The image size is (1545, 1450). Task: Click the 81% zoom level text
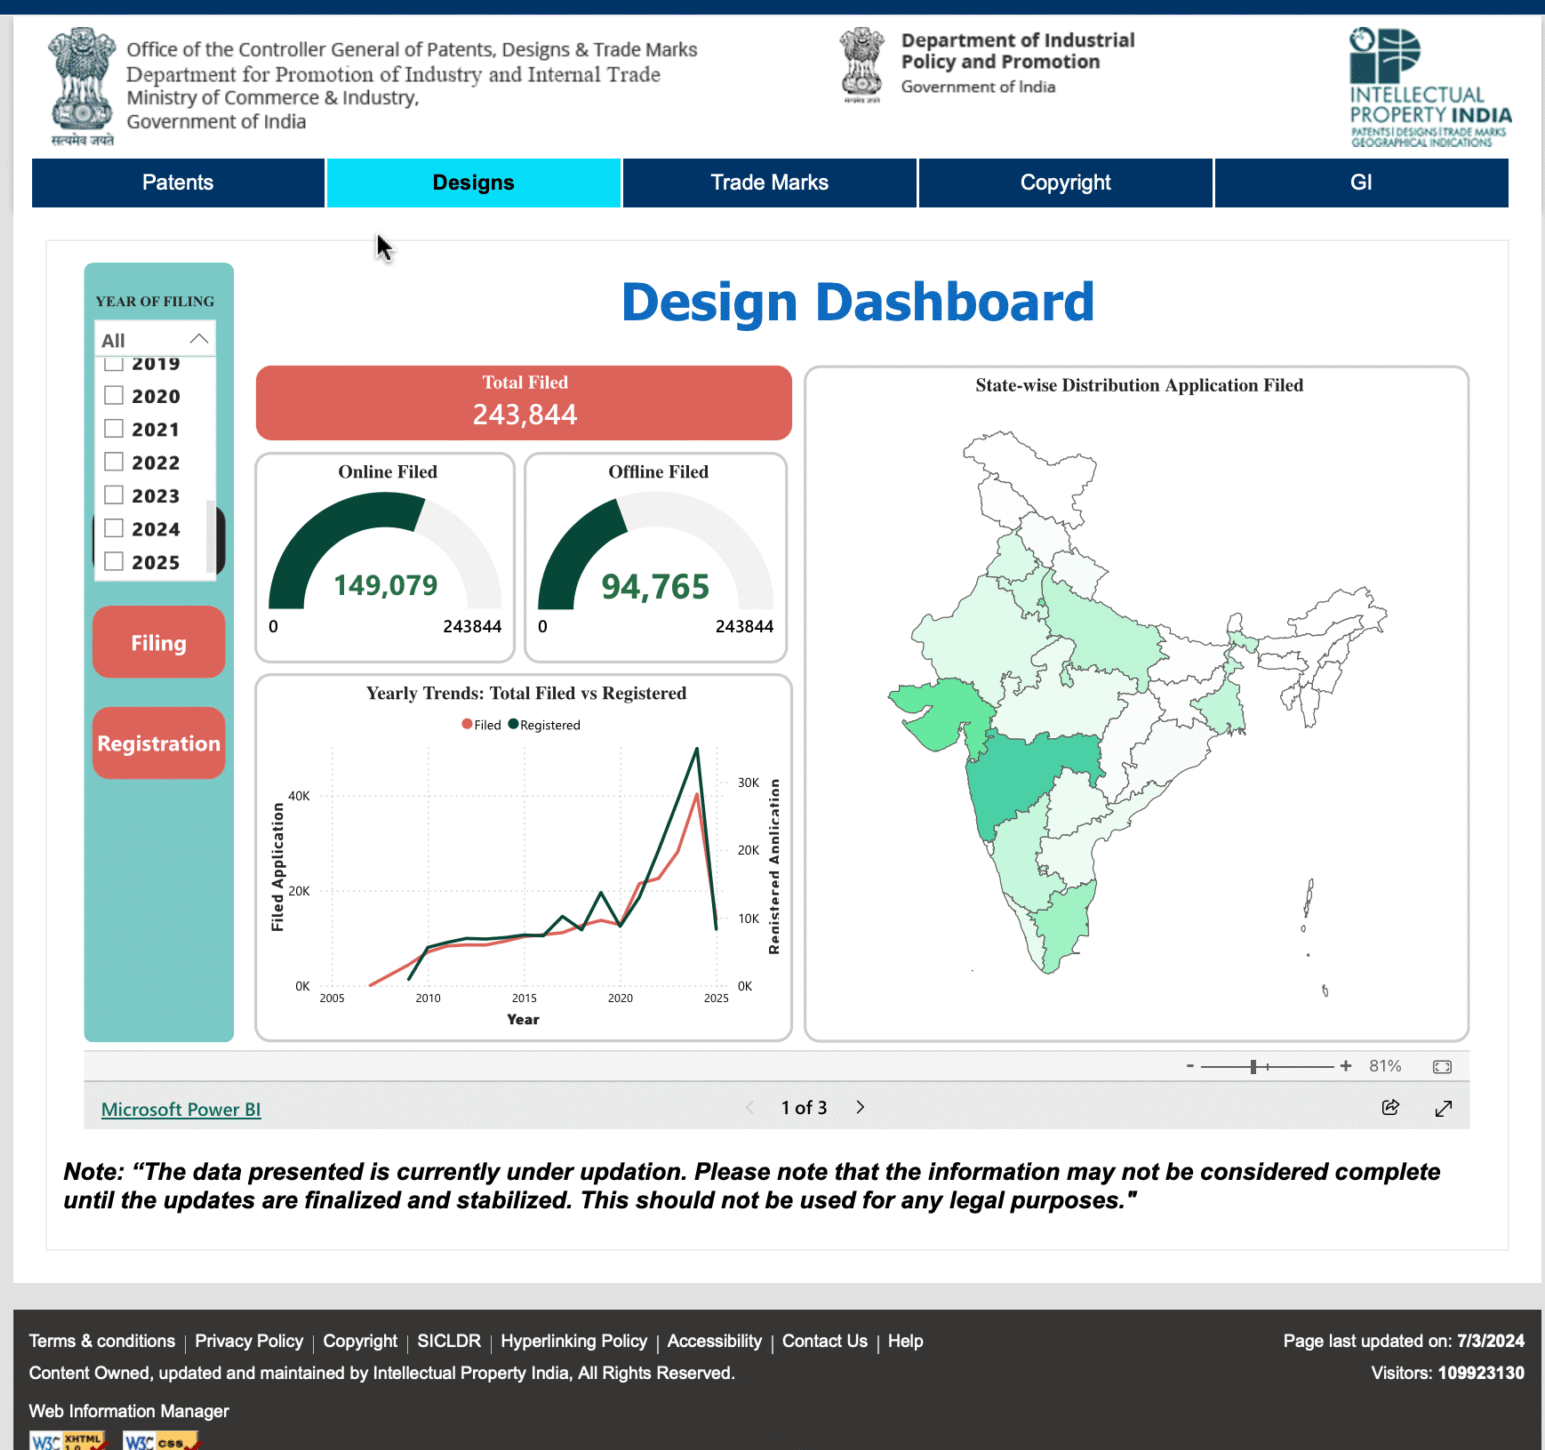[x=1385, y=1066]
